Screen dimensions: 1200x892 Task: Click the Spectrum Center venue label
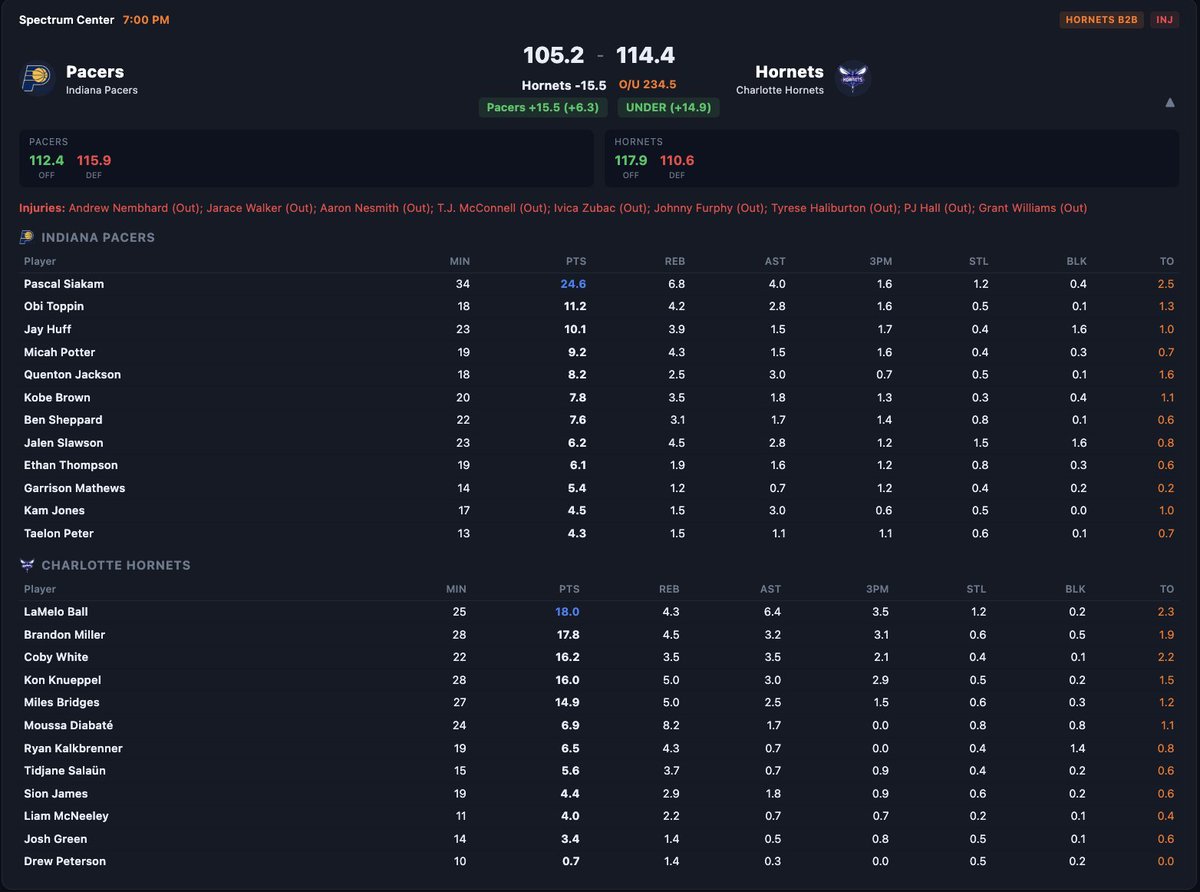click(66, 20)
